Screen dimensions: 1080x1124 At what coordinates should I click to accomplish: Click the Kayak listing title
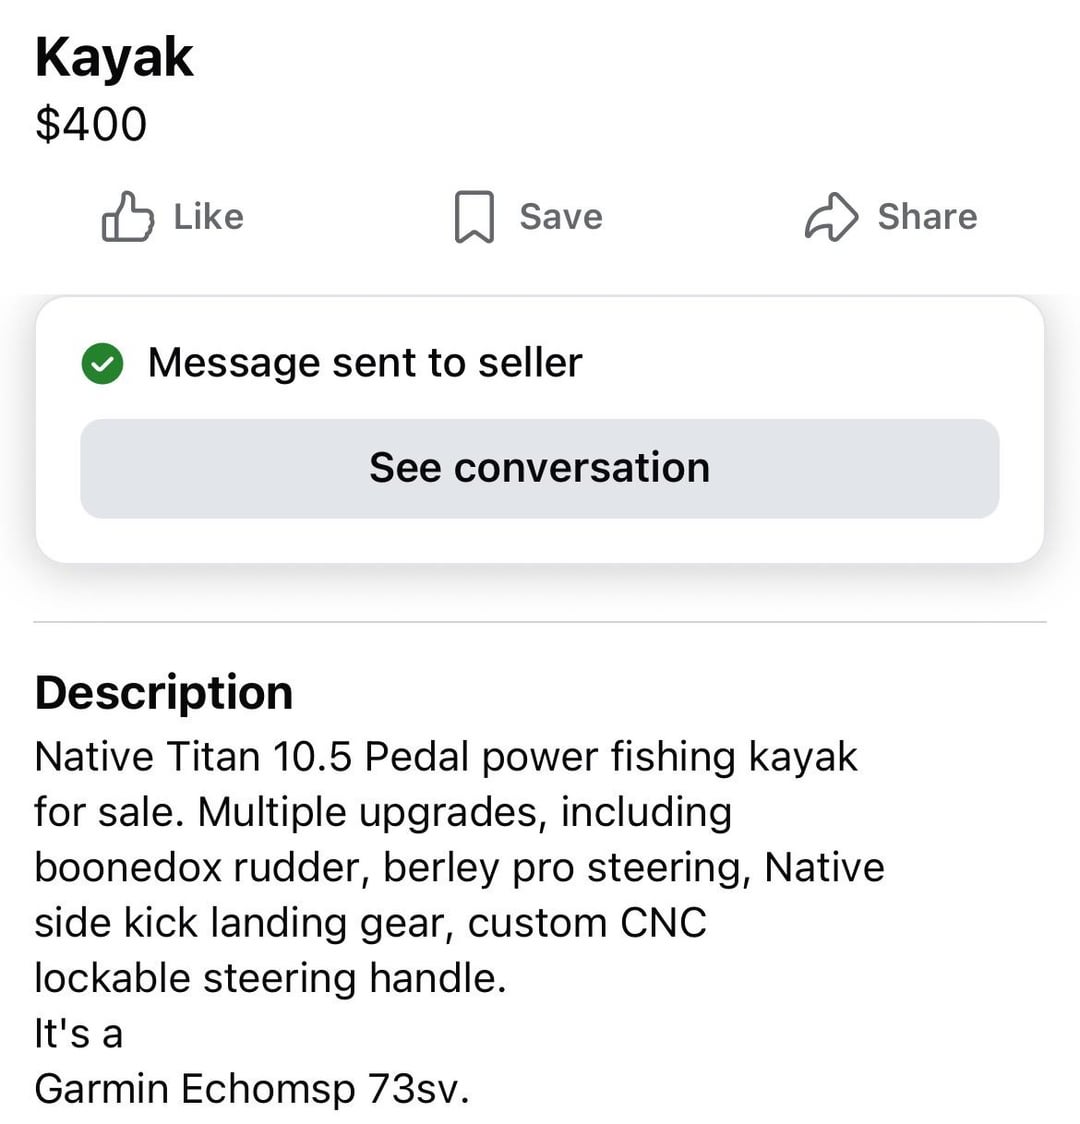[113, 57]
